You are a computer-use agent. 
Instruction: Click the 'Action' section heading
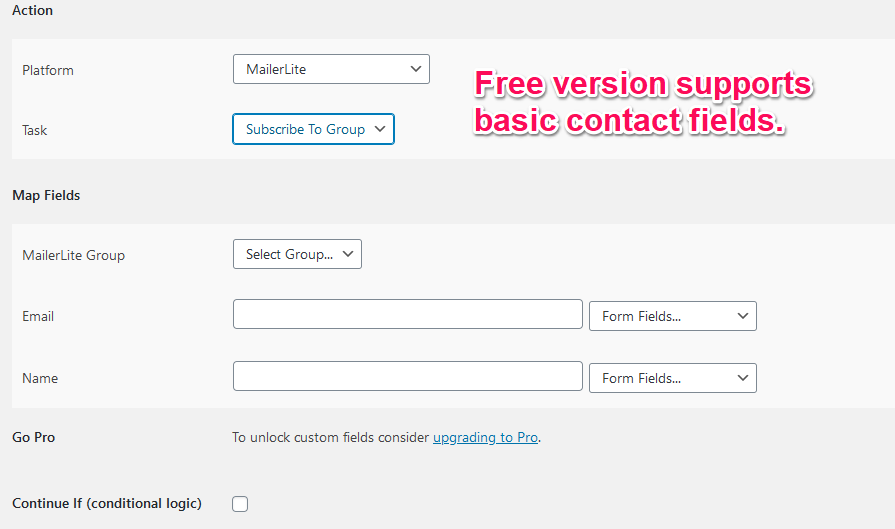coord(32,10)
